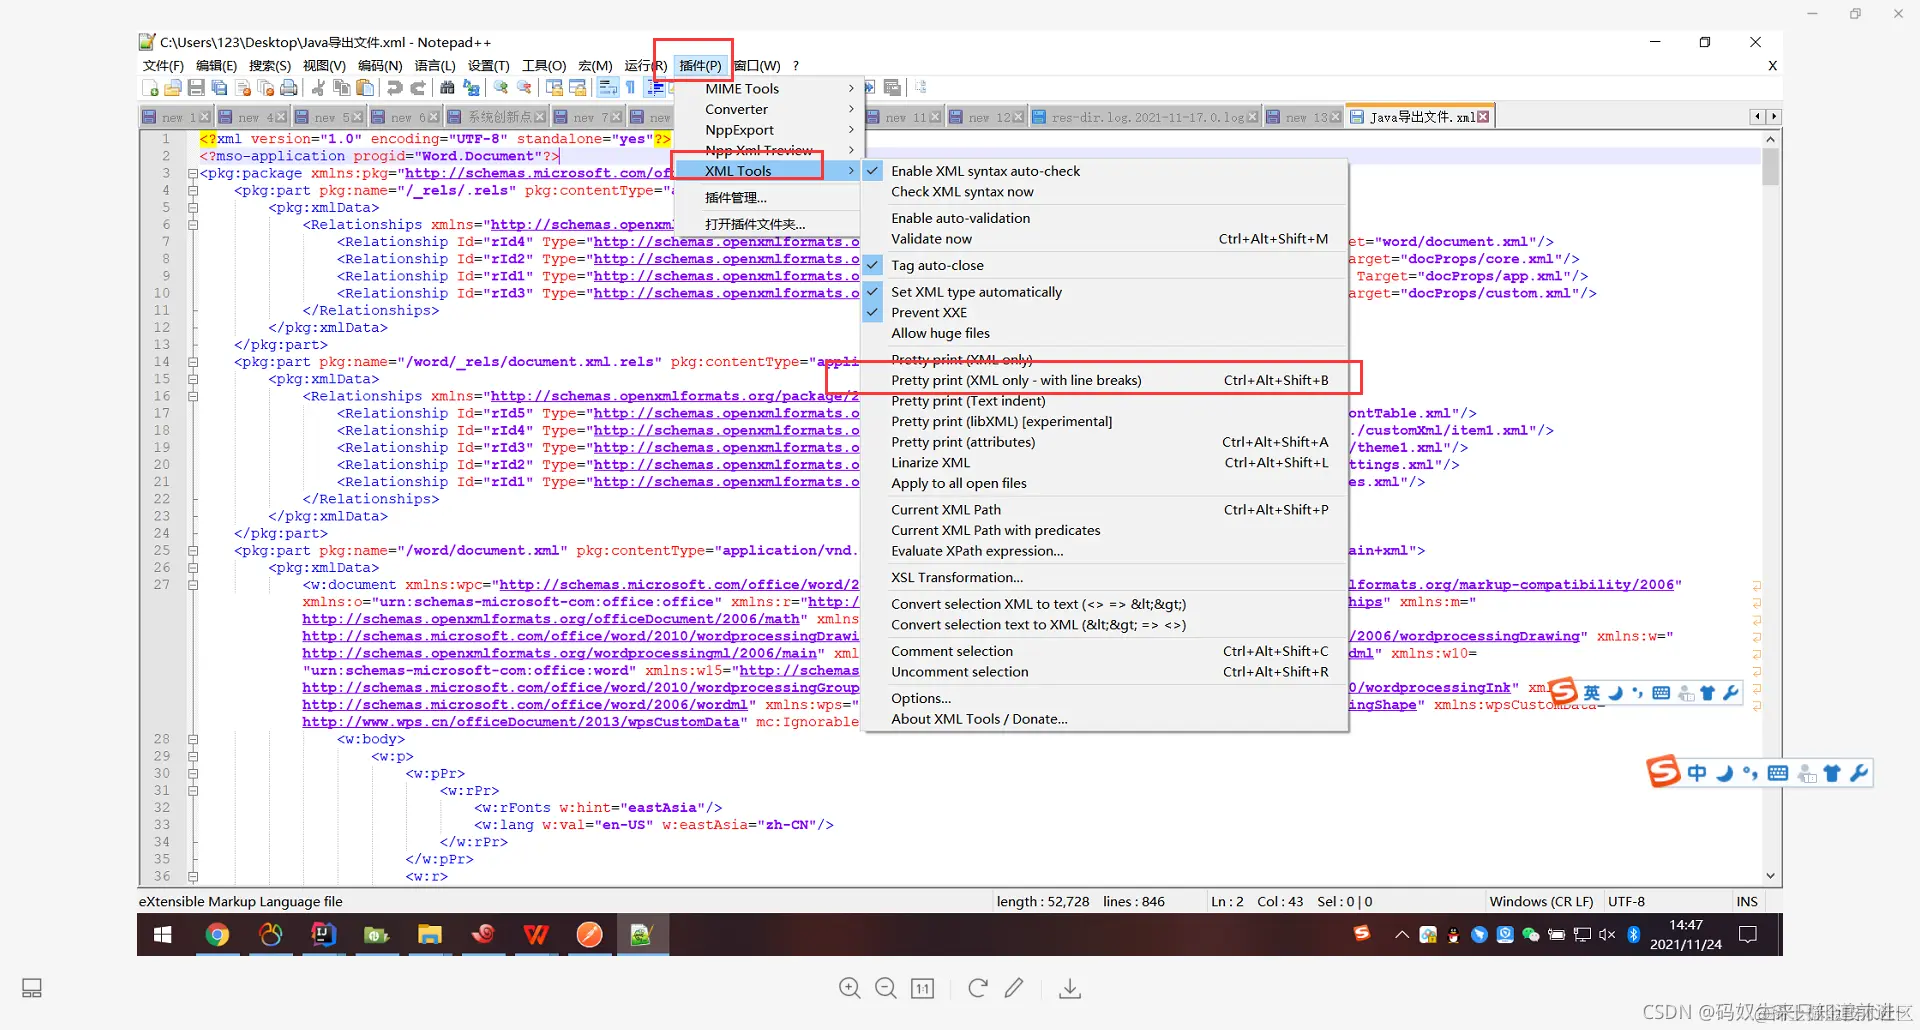Open the WPS app on the taskbar

pyautogui.click(x=536, y=934)
